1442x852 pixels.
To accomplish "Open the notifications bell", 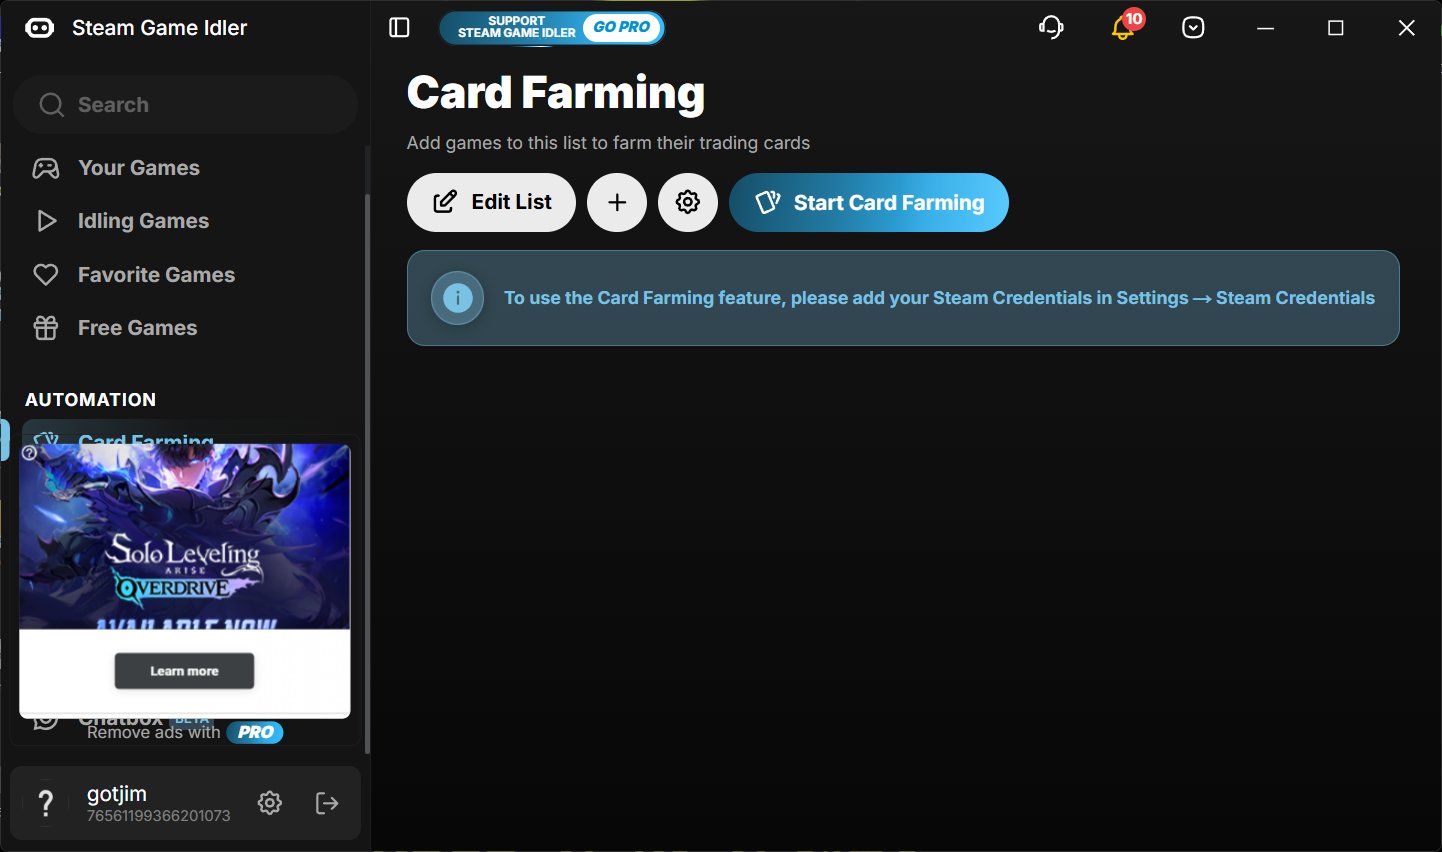I will [x=1124, y=27].
